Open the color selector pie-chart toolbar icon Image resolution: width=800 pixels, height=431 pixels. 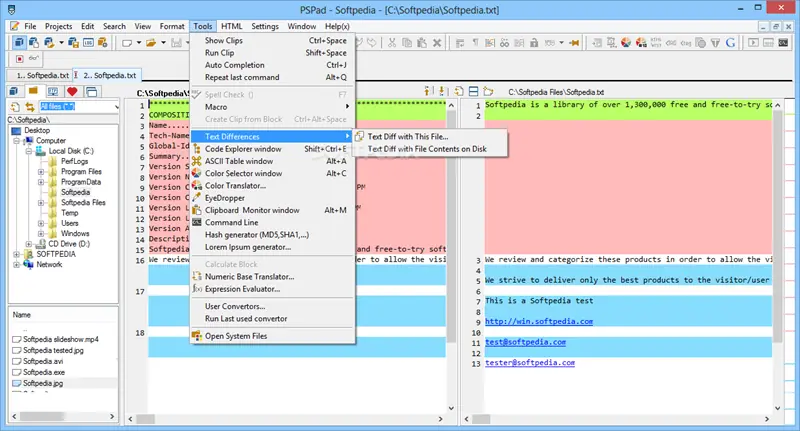[626, 43]
